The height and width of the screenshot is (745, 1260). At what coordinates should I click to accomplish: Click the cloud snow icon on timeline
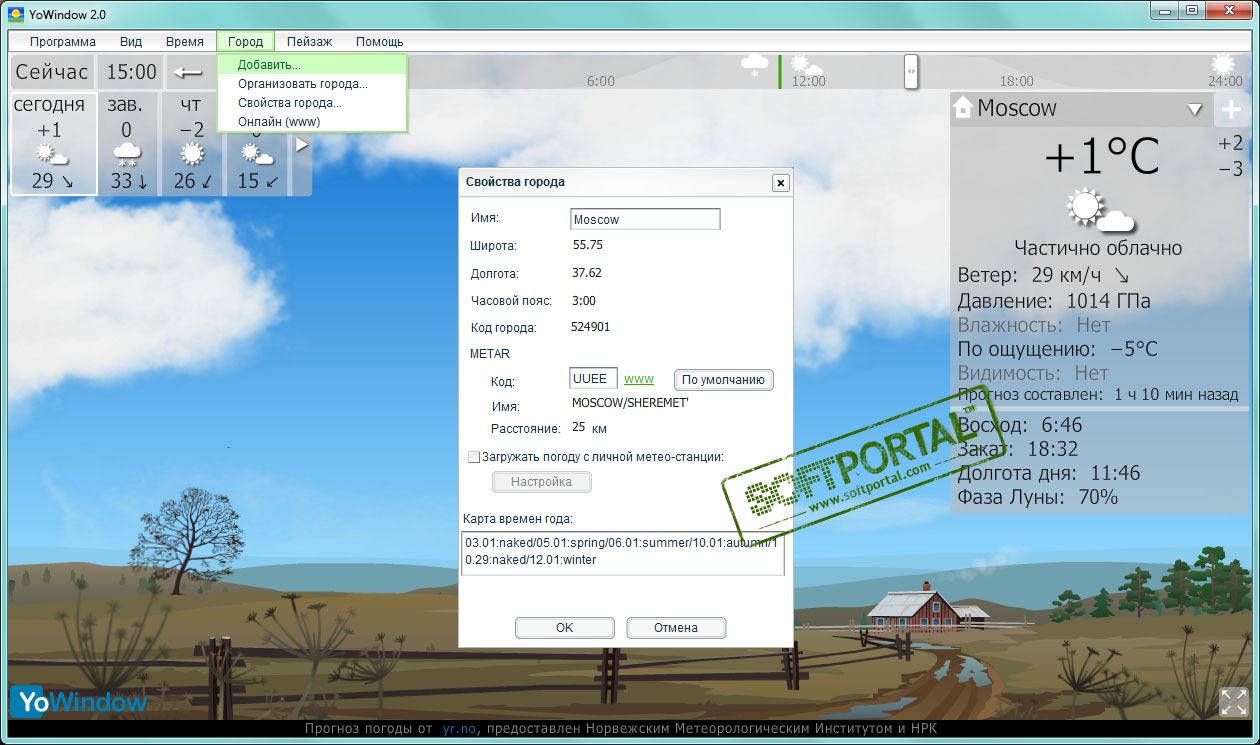(754, 66)
